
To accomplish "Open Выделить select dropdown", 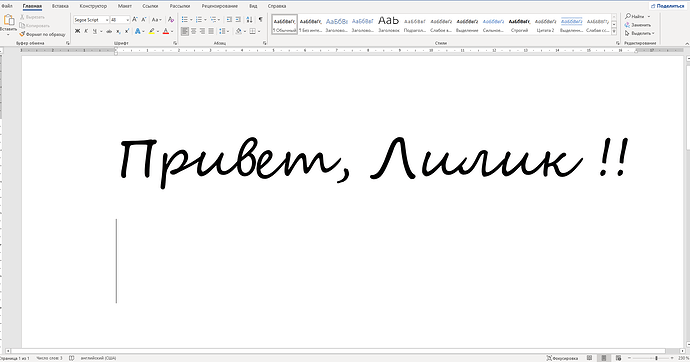I will tap(640, 33).
